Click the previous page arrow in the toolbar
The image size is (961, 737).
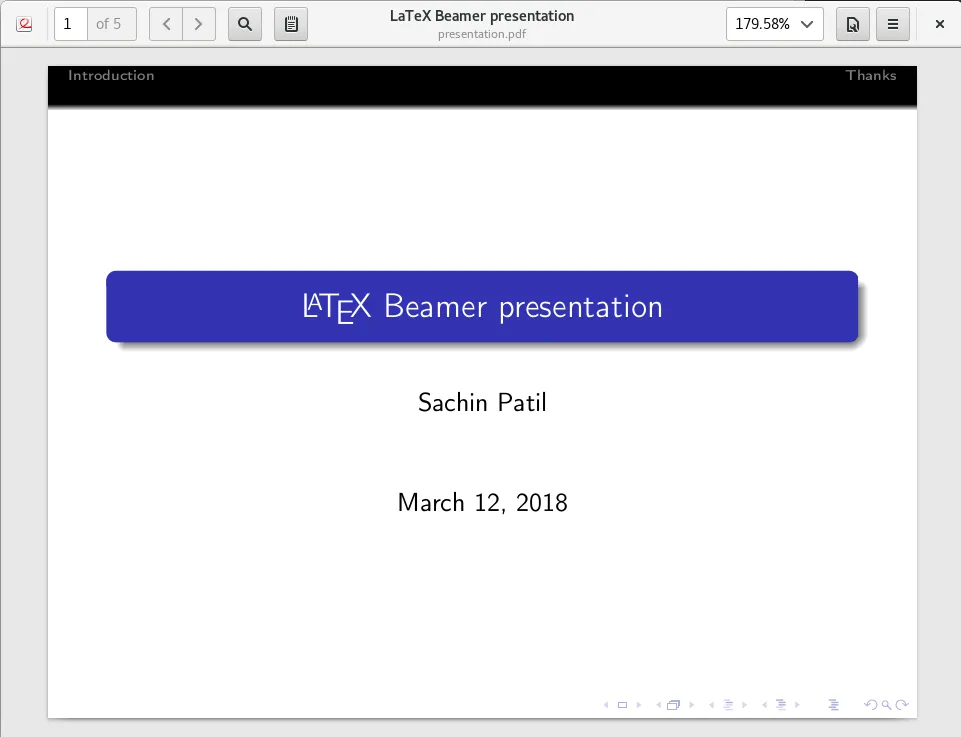pyautogui.click(x=166, y=24)
